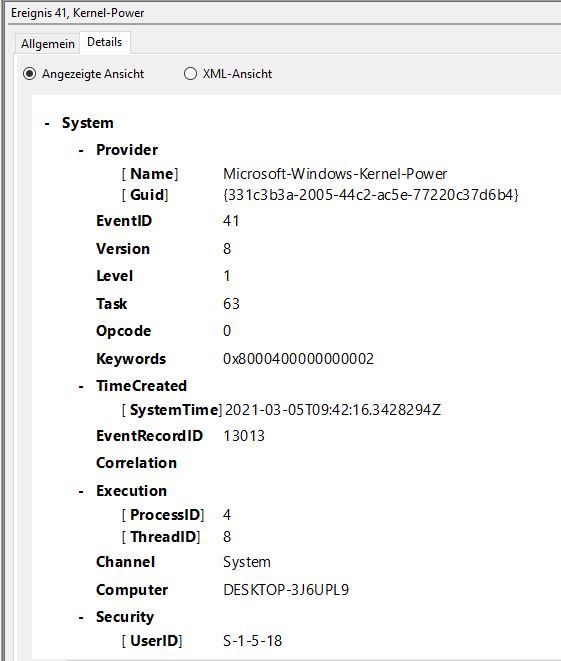The height and width of the screenshot is (661, 561).
Task: Click the UserID attribute name
Action: click(x=154, y=641)
